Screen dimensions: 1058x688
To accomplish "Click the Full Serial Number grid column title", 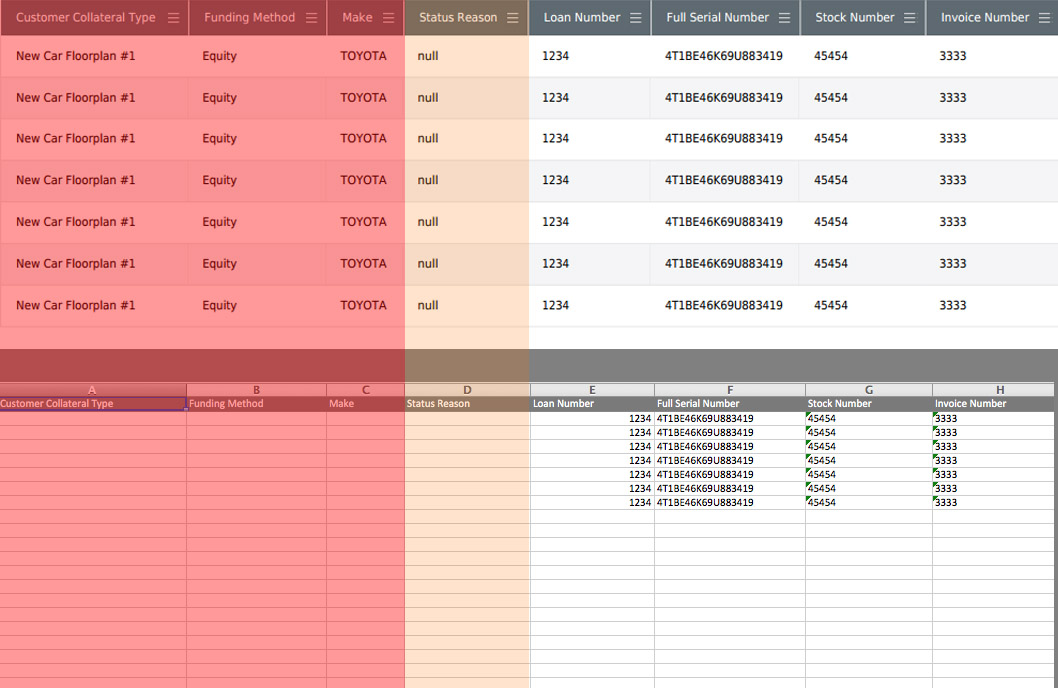I will (717, 18).
